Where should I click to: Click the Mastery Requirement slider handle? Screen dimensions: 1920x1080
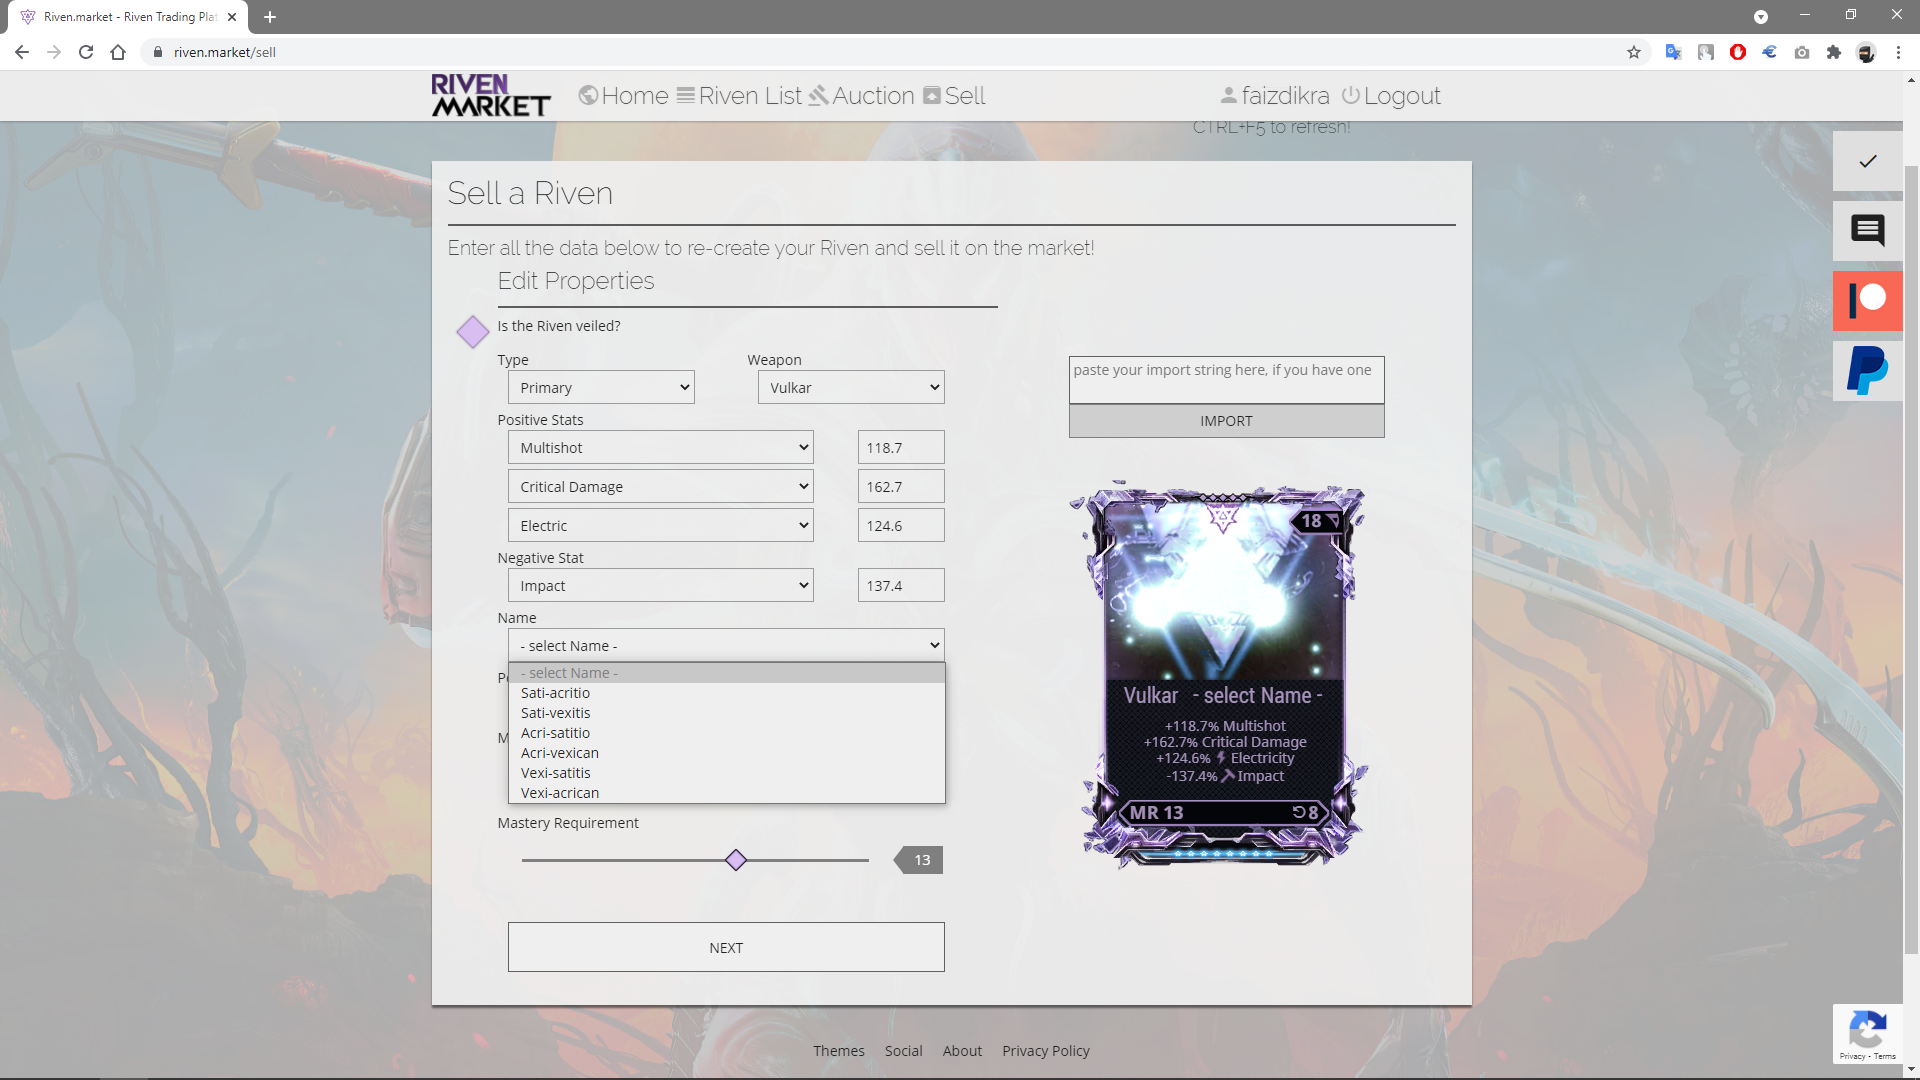(x=736, y=860)
